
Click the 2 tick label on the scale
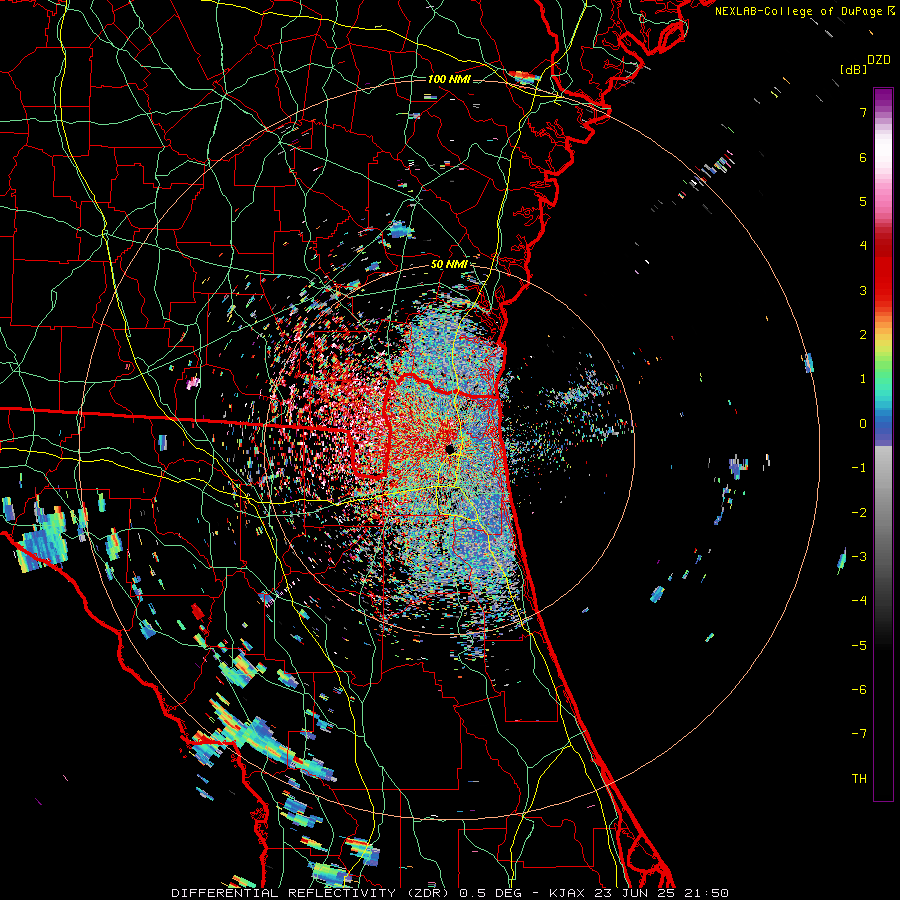pyautogui.click(x=863, y=335)
